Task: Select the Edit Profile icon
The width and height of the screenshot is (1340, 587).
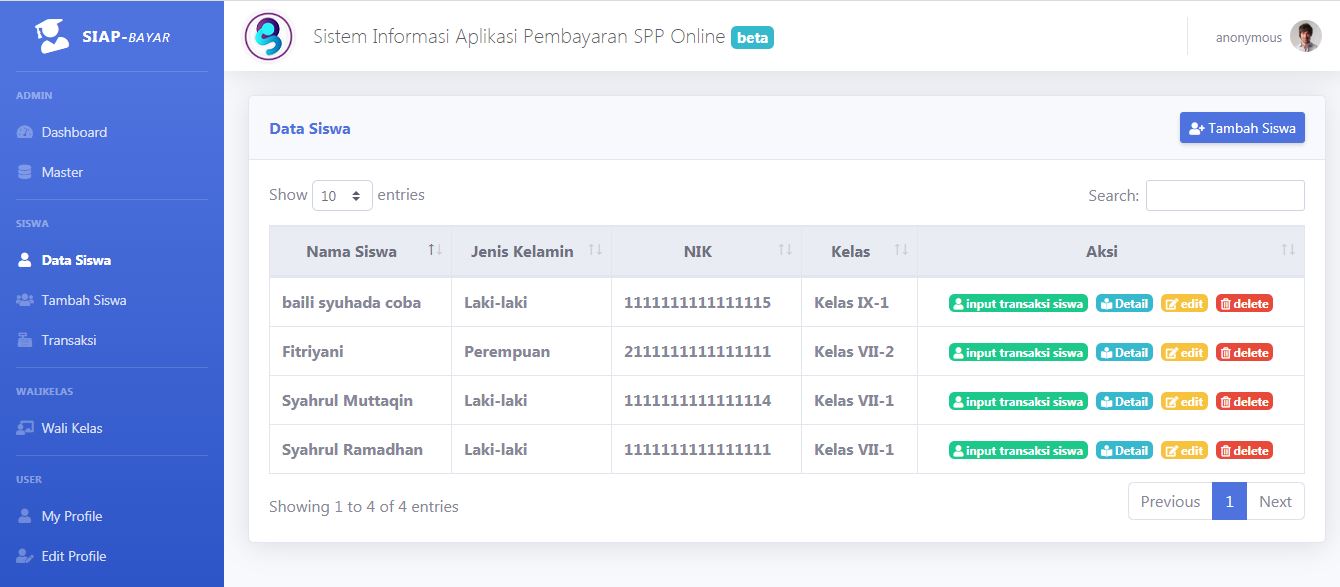Action: point(24,555)
